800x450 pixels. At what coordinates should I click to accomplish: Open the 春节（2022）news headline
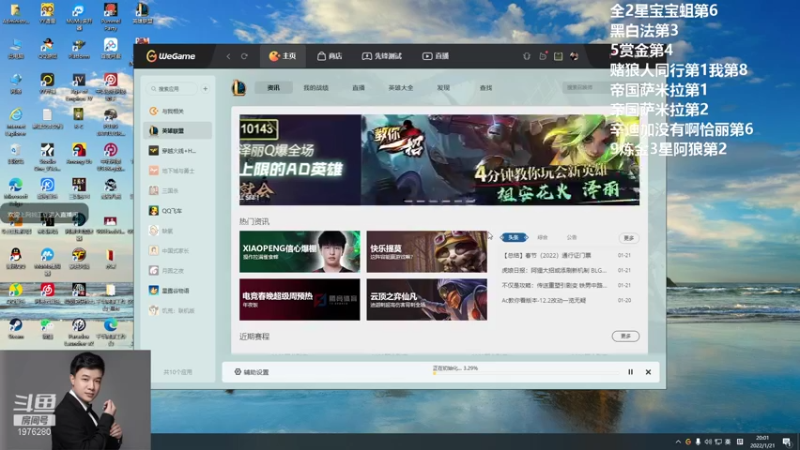tap(547, 255)
